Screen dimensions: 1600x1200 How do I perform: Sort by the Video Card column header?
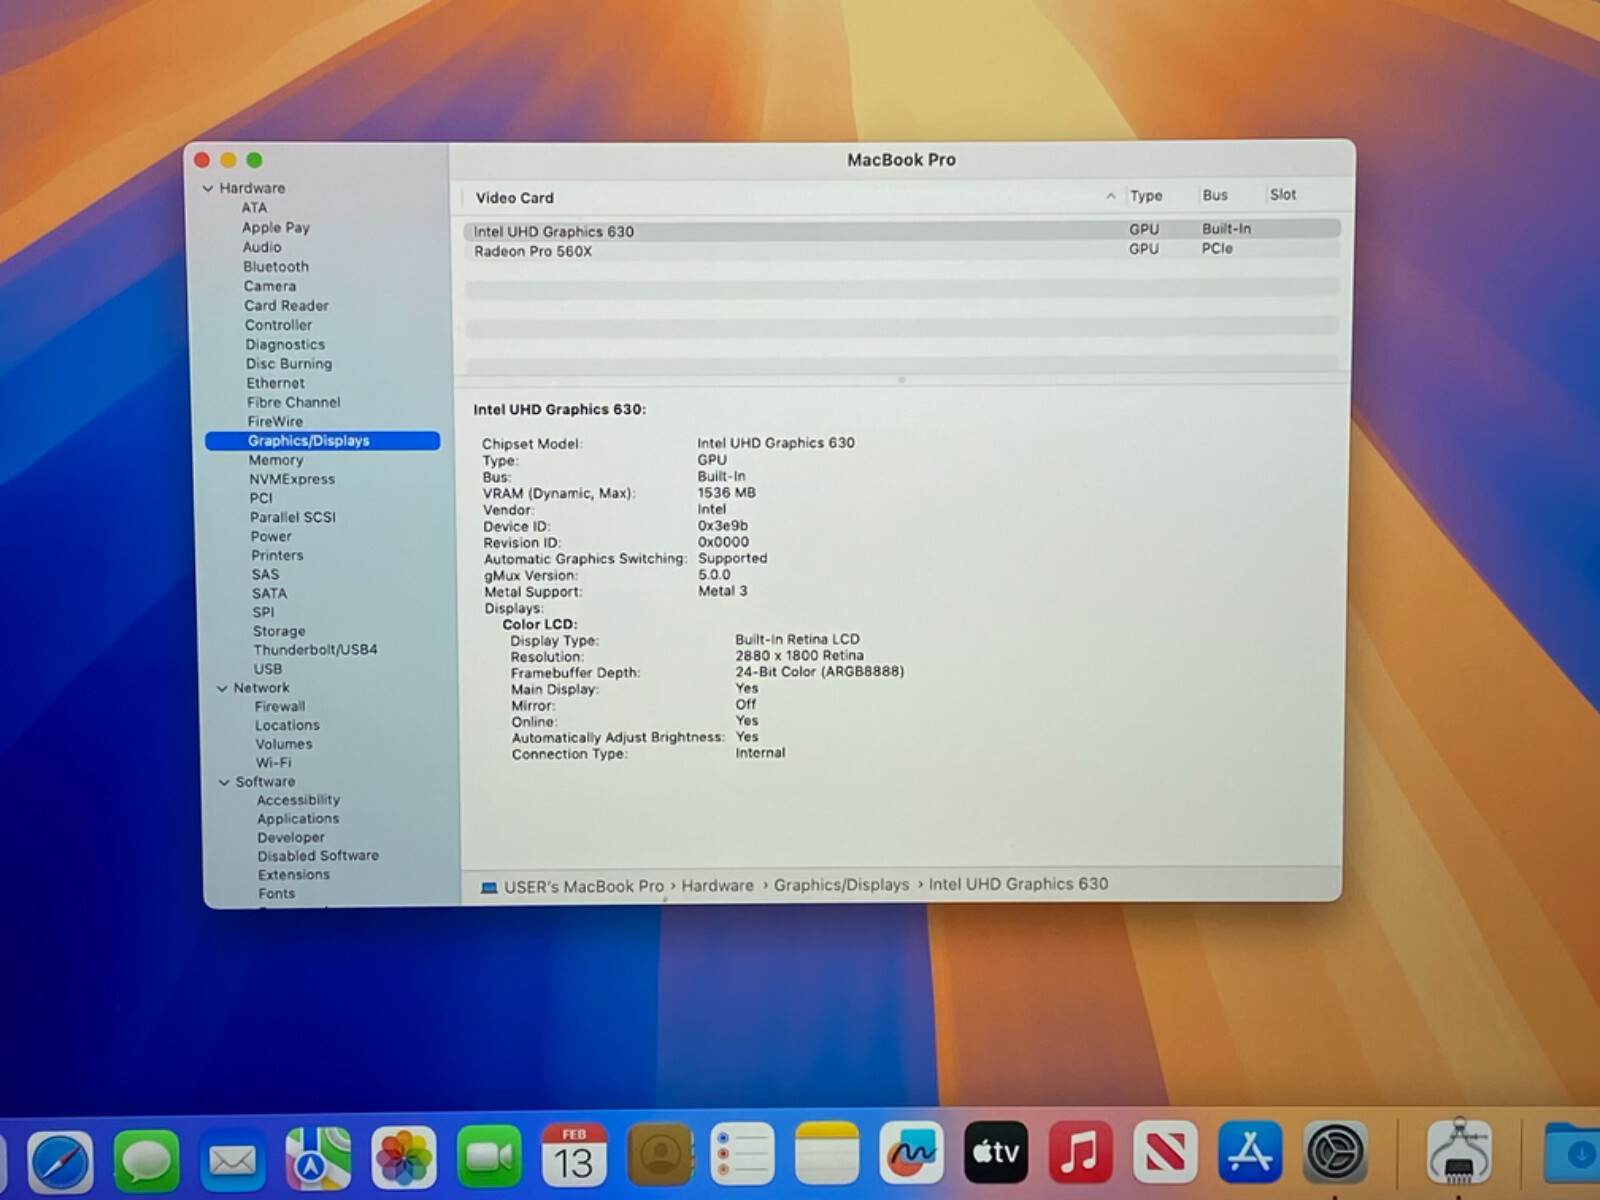pos(515,198)
